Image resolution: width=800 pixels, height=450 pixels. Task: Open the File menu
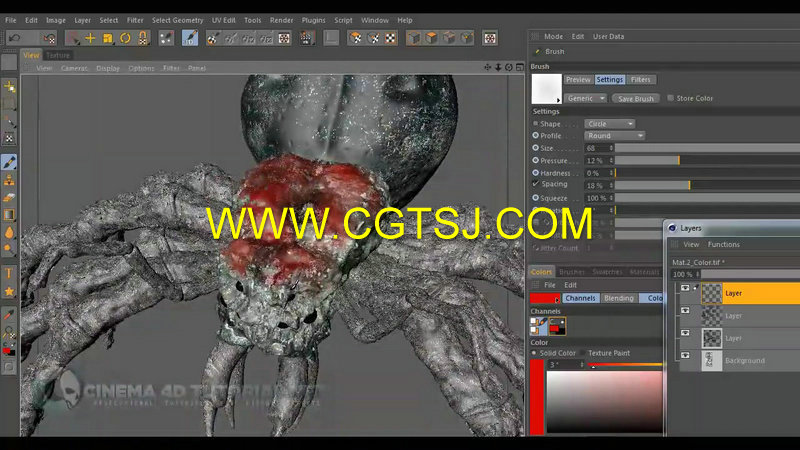(11, 20)
